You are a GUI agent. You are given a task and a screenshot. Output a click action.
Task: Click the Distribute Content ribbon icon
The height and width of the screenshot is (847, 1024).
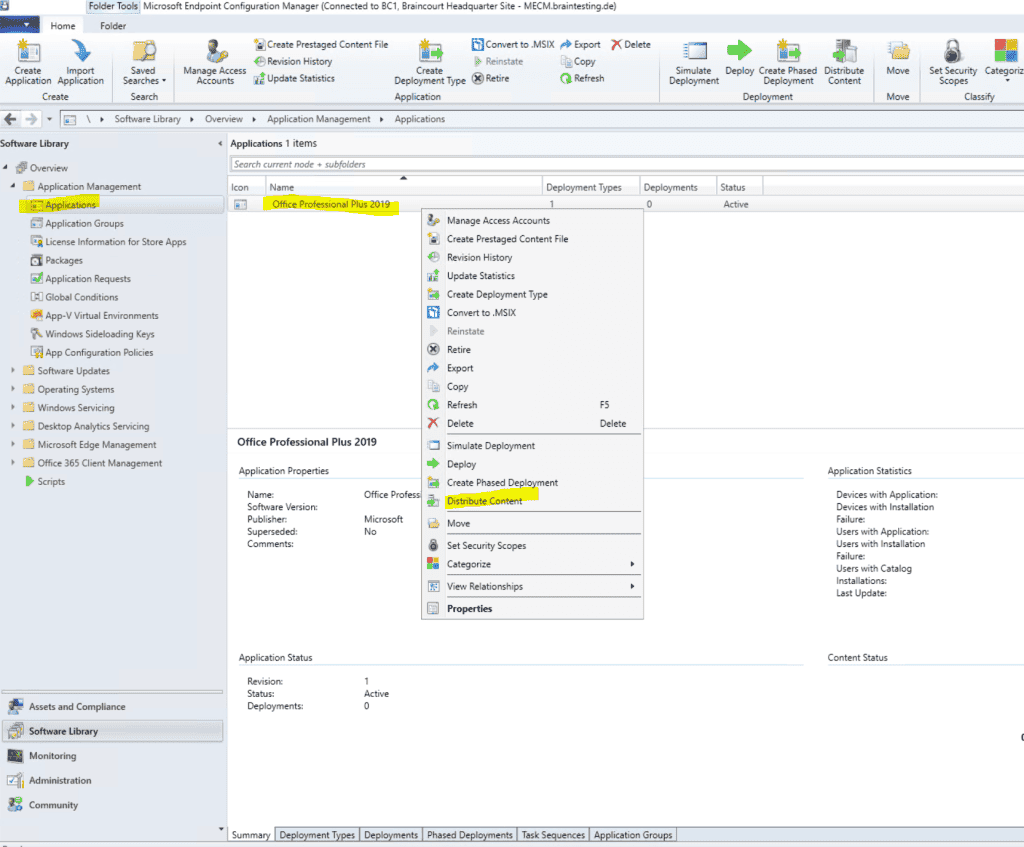point(845,60)
